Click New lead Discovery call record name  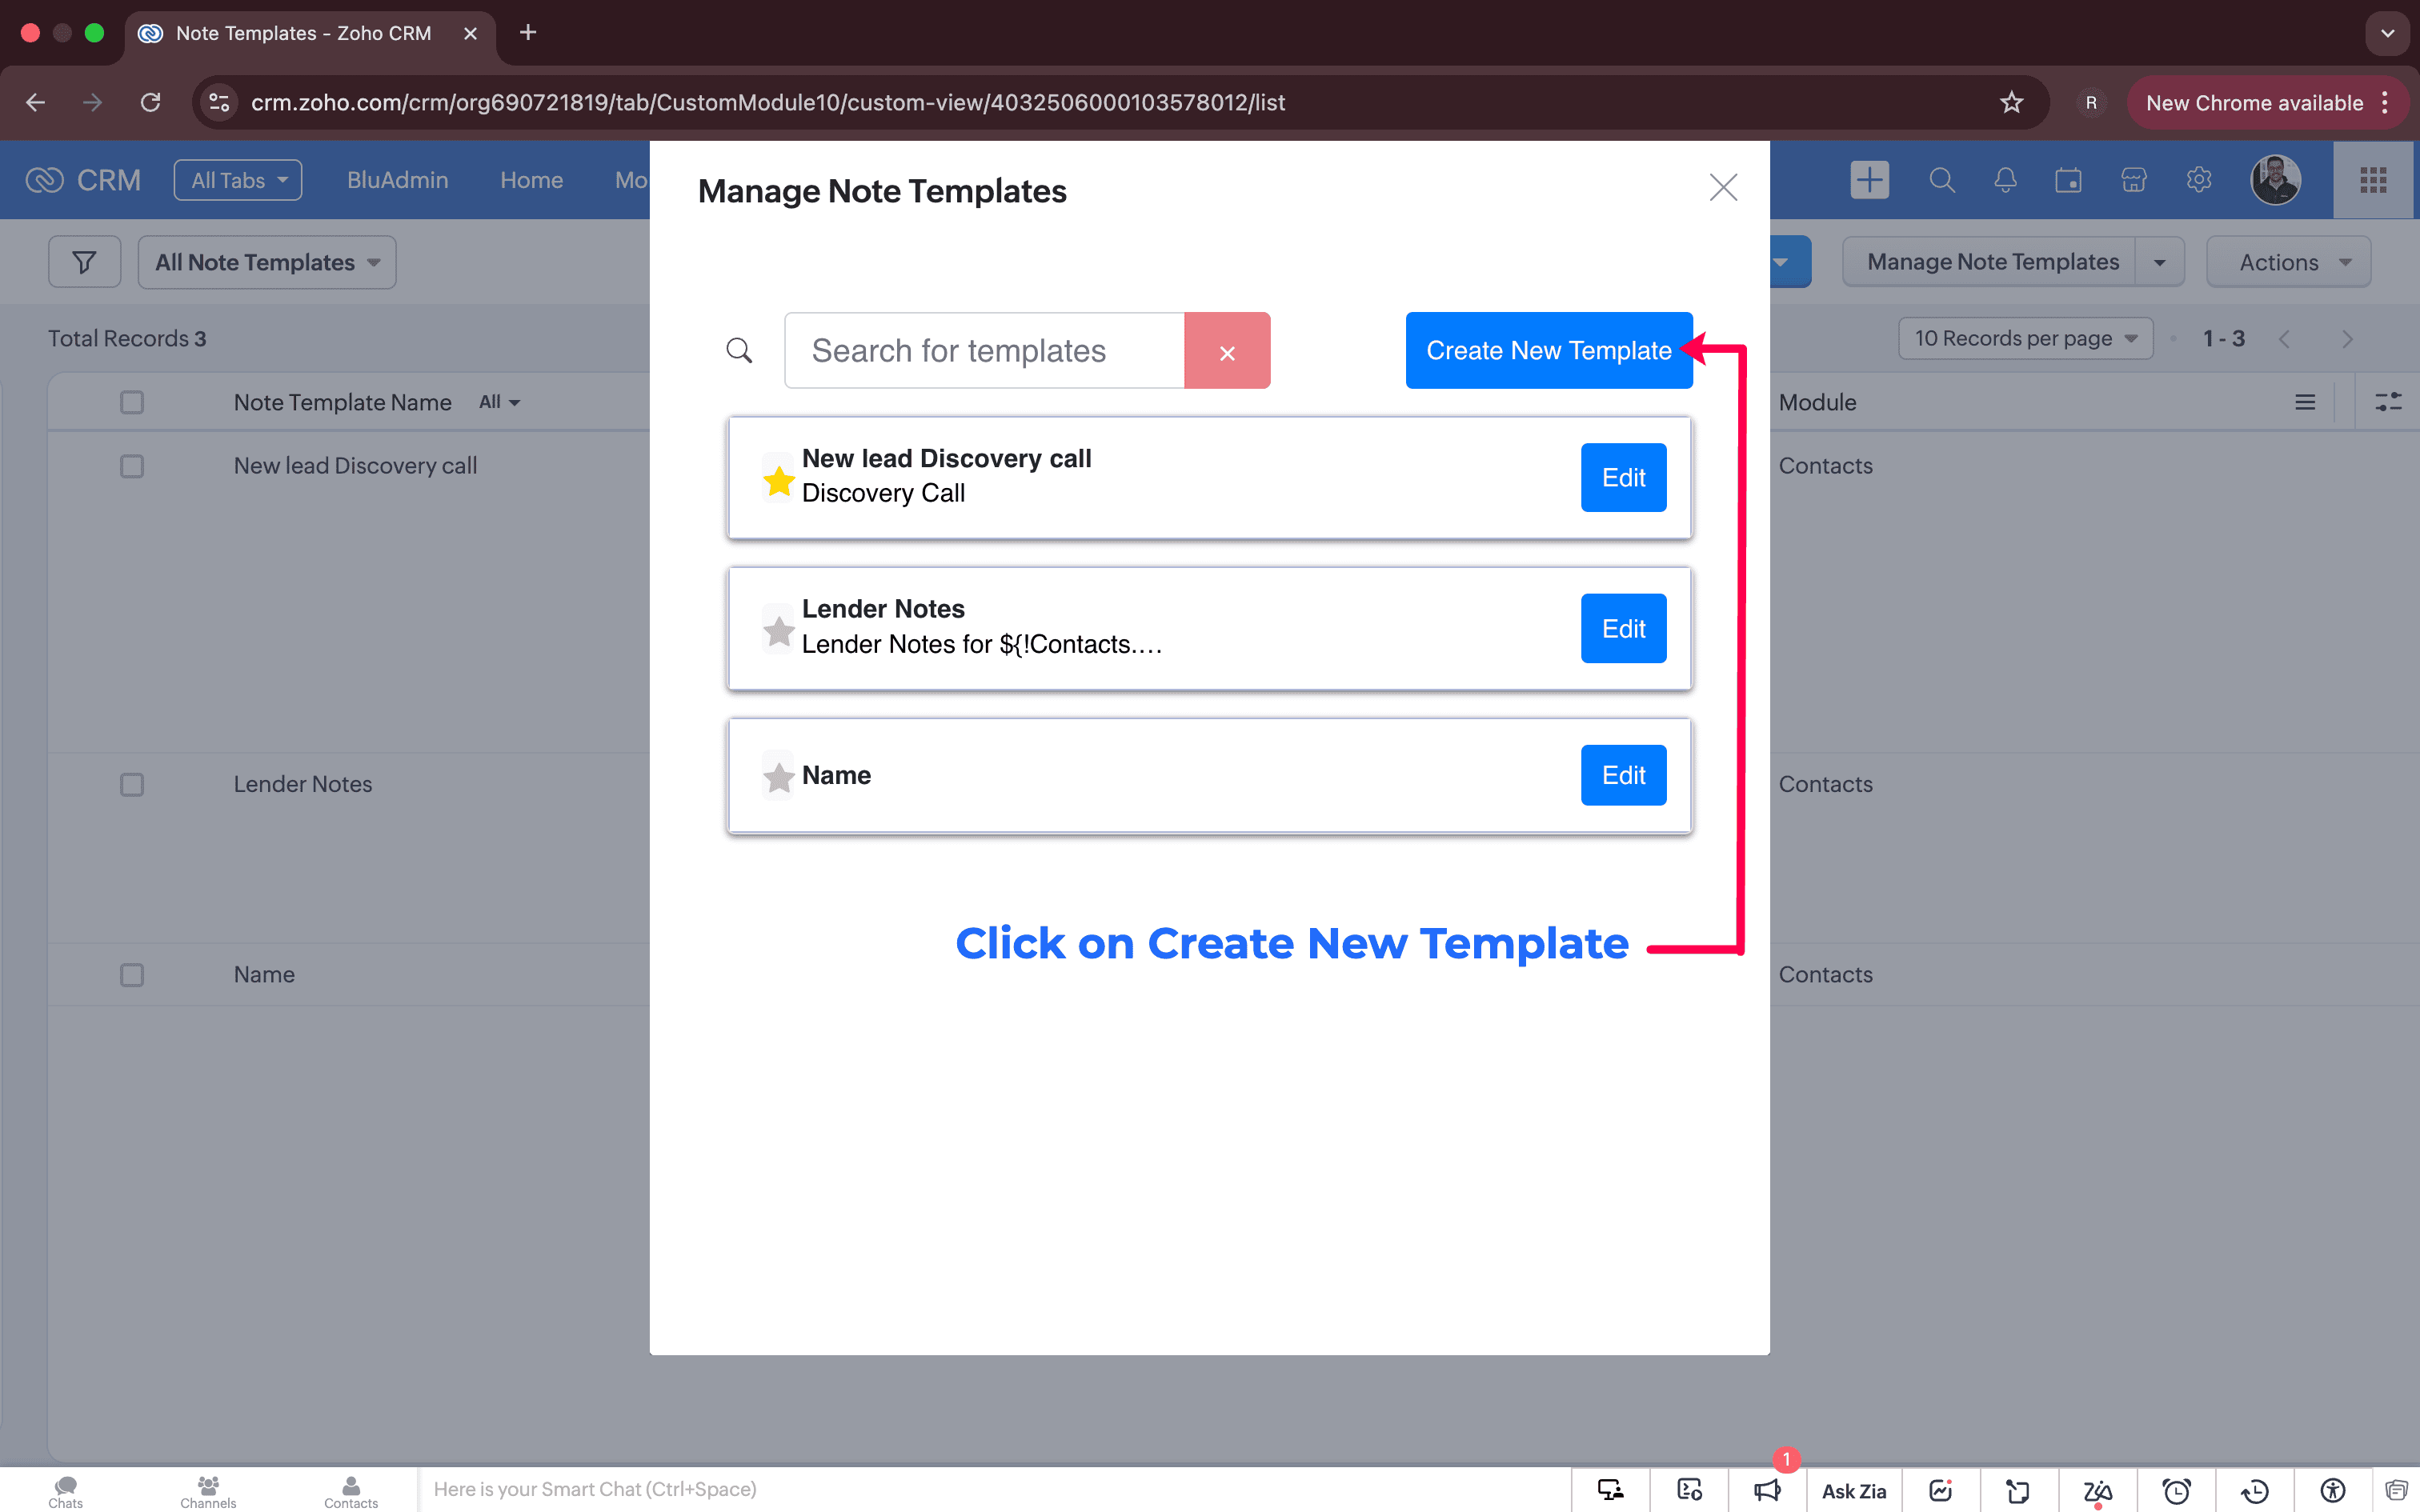[355, 466]
